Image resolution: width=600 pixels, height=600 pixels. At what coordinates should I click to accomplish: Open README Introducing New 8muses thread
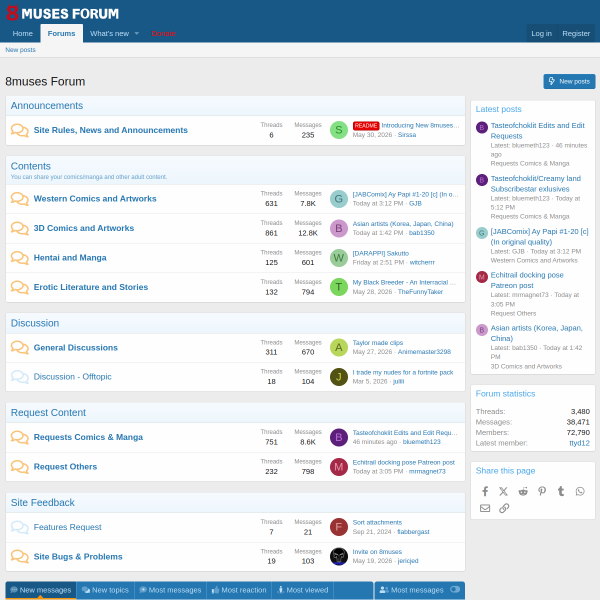[x=406, y=126]
